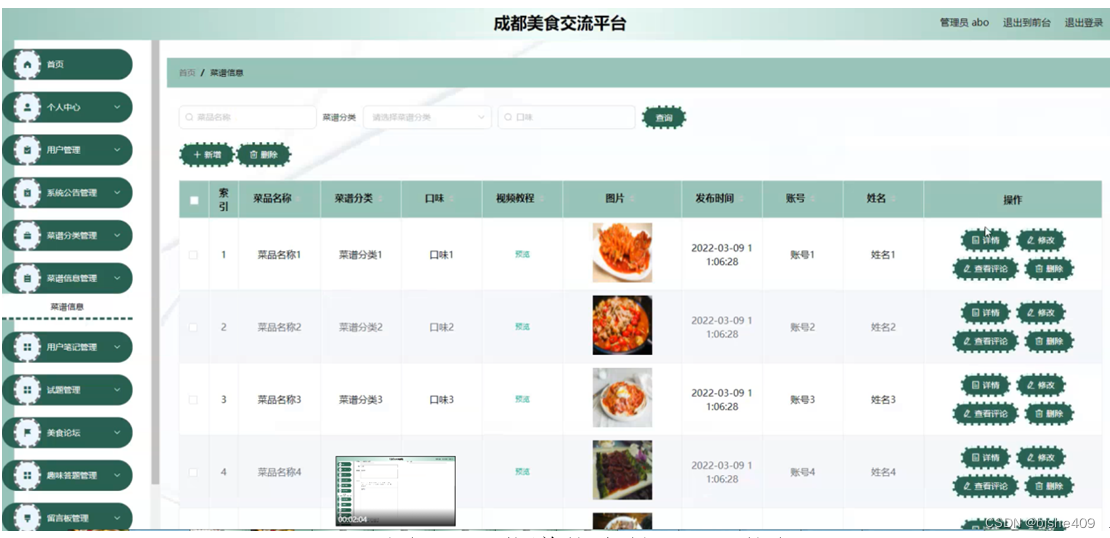Click 删除 for row 菜品名称3
This screenshot has width=1110, height=538.
(1049, 414)
